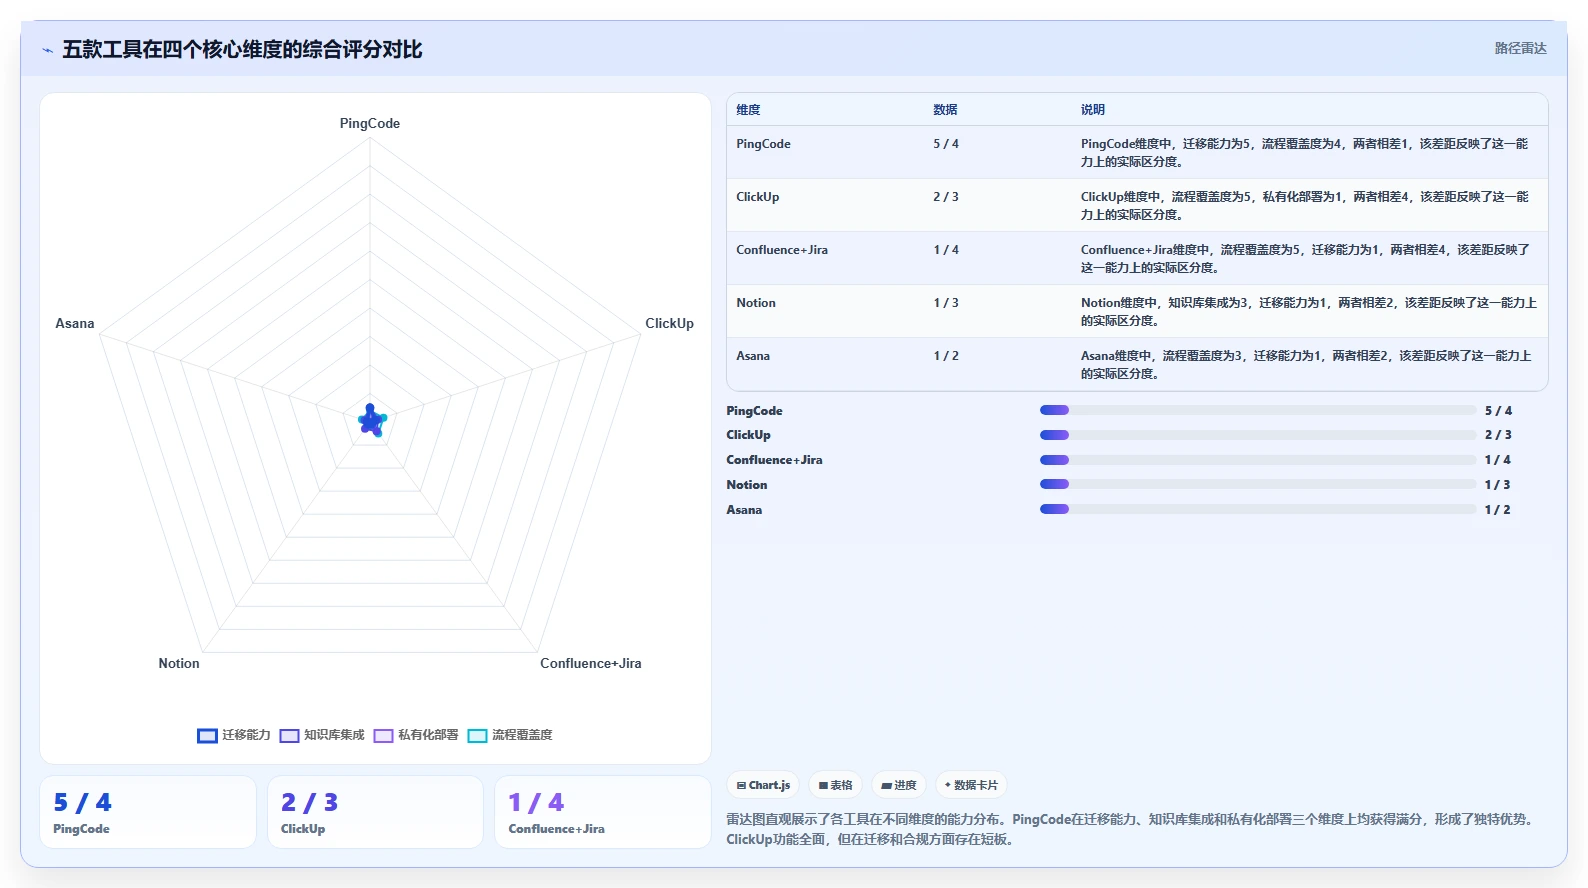This screenshot has height=888, width=1588.
Task: Click the Confluence+Jira axis label on the radar chart
Action: pyautogui.click(x=591, y=663)
